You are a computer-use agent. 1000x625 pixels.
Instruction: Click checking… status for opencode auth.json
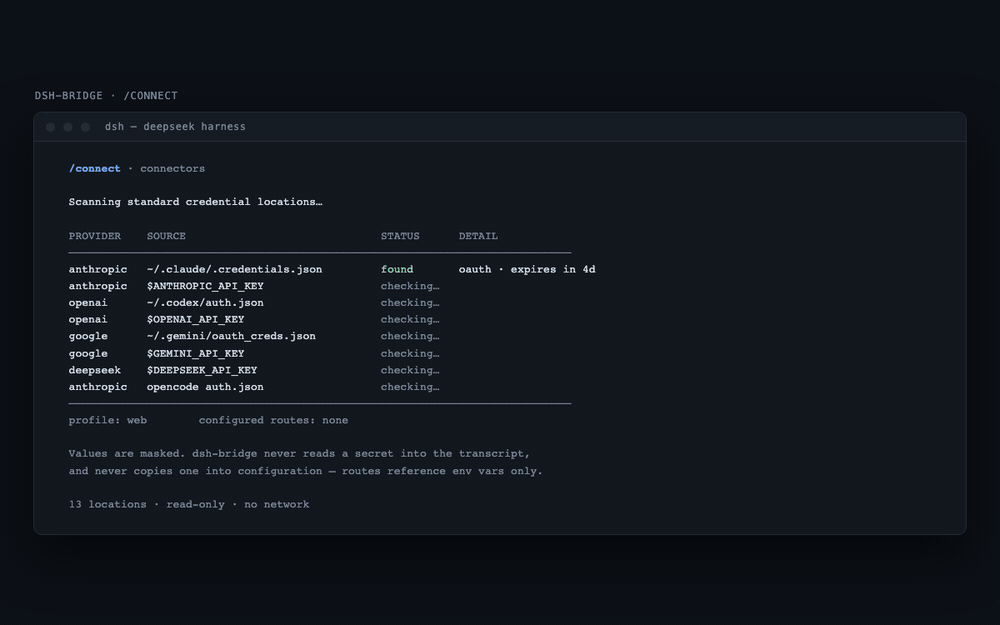pos(409,386)
